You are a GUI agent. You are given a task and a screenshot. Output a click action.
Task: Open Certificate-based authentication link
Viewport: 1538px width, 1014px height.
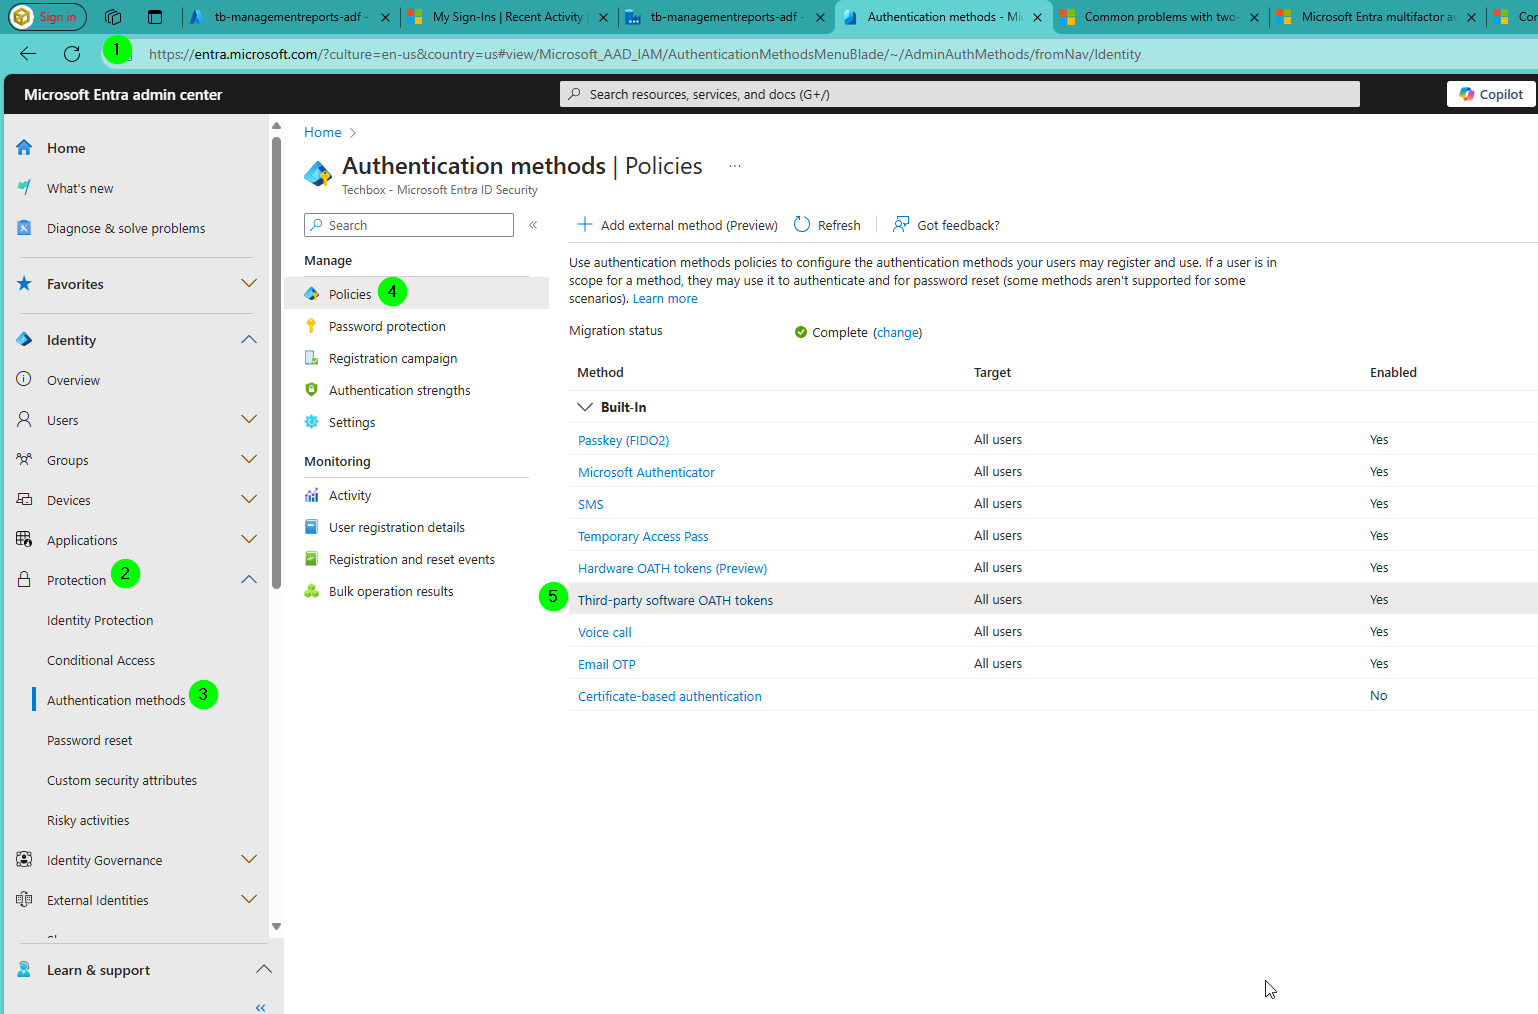[670, 696]
